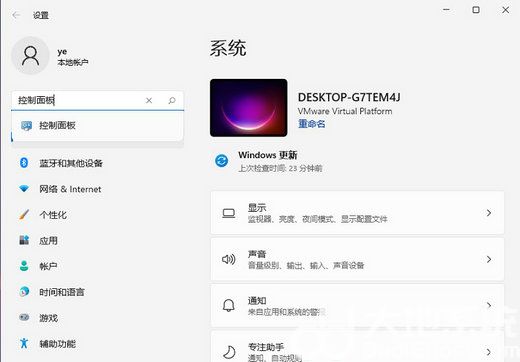Open 辅助功能 settings

(x=57, y=344)
